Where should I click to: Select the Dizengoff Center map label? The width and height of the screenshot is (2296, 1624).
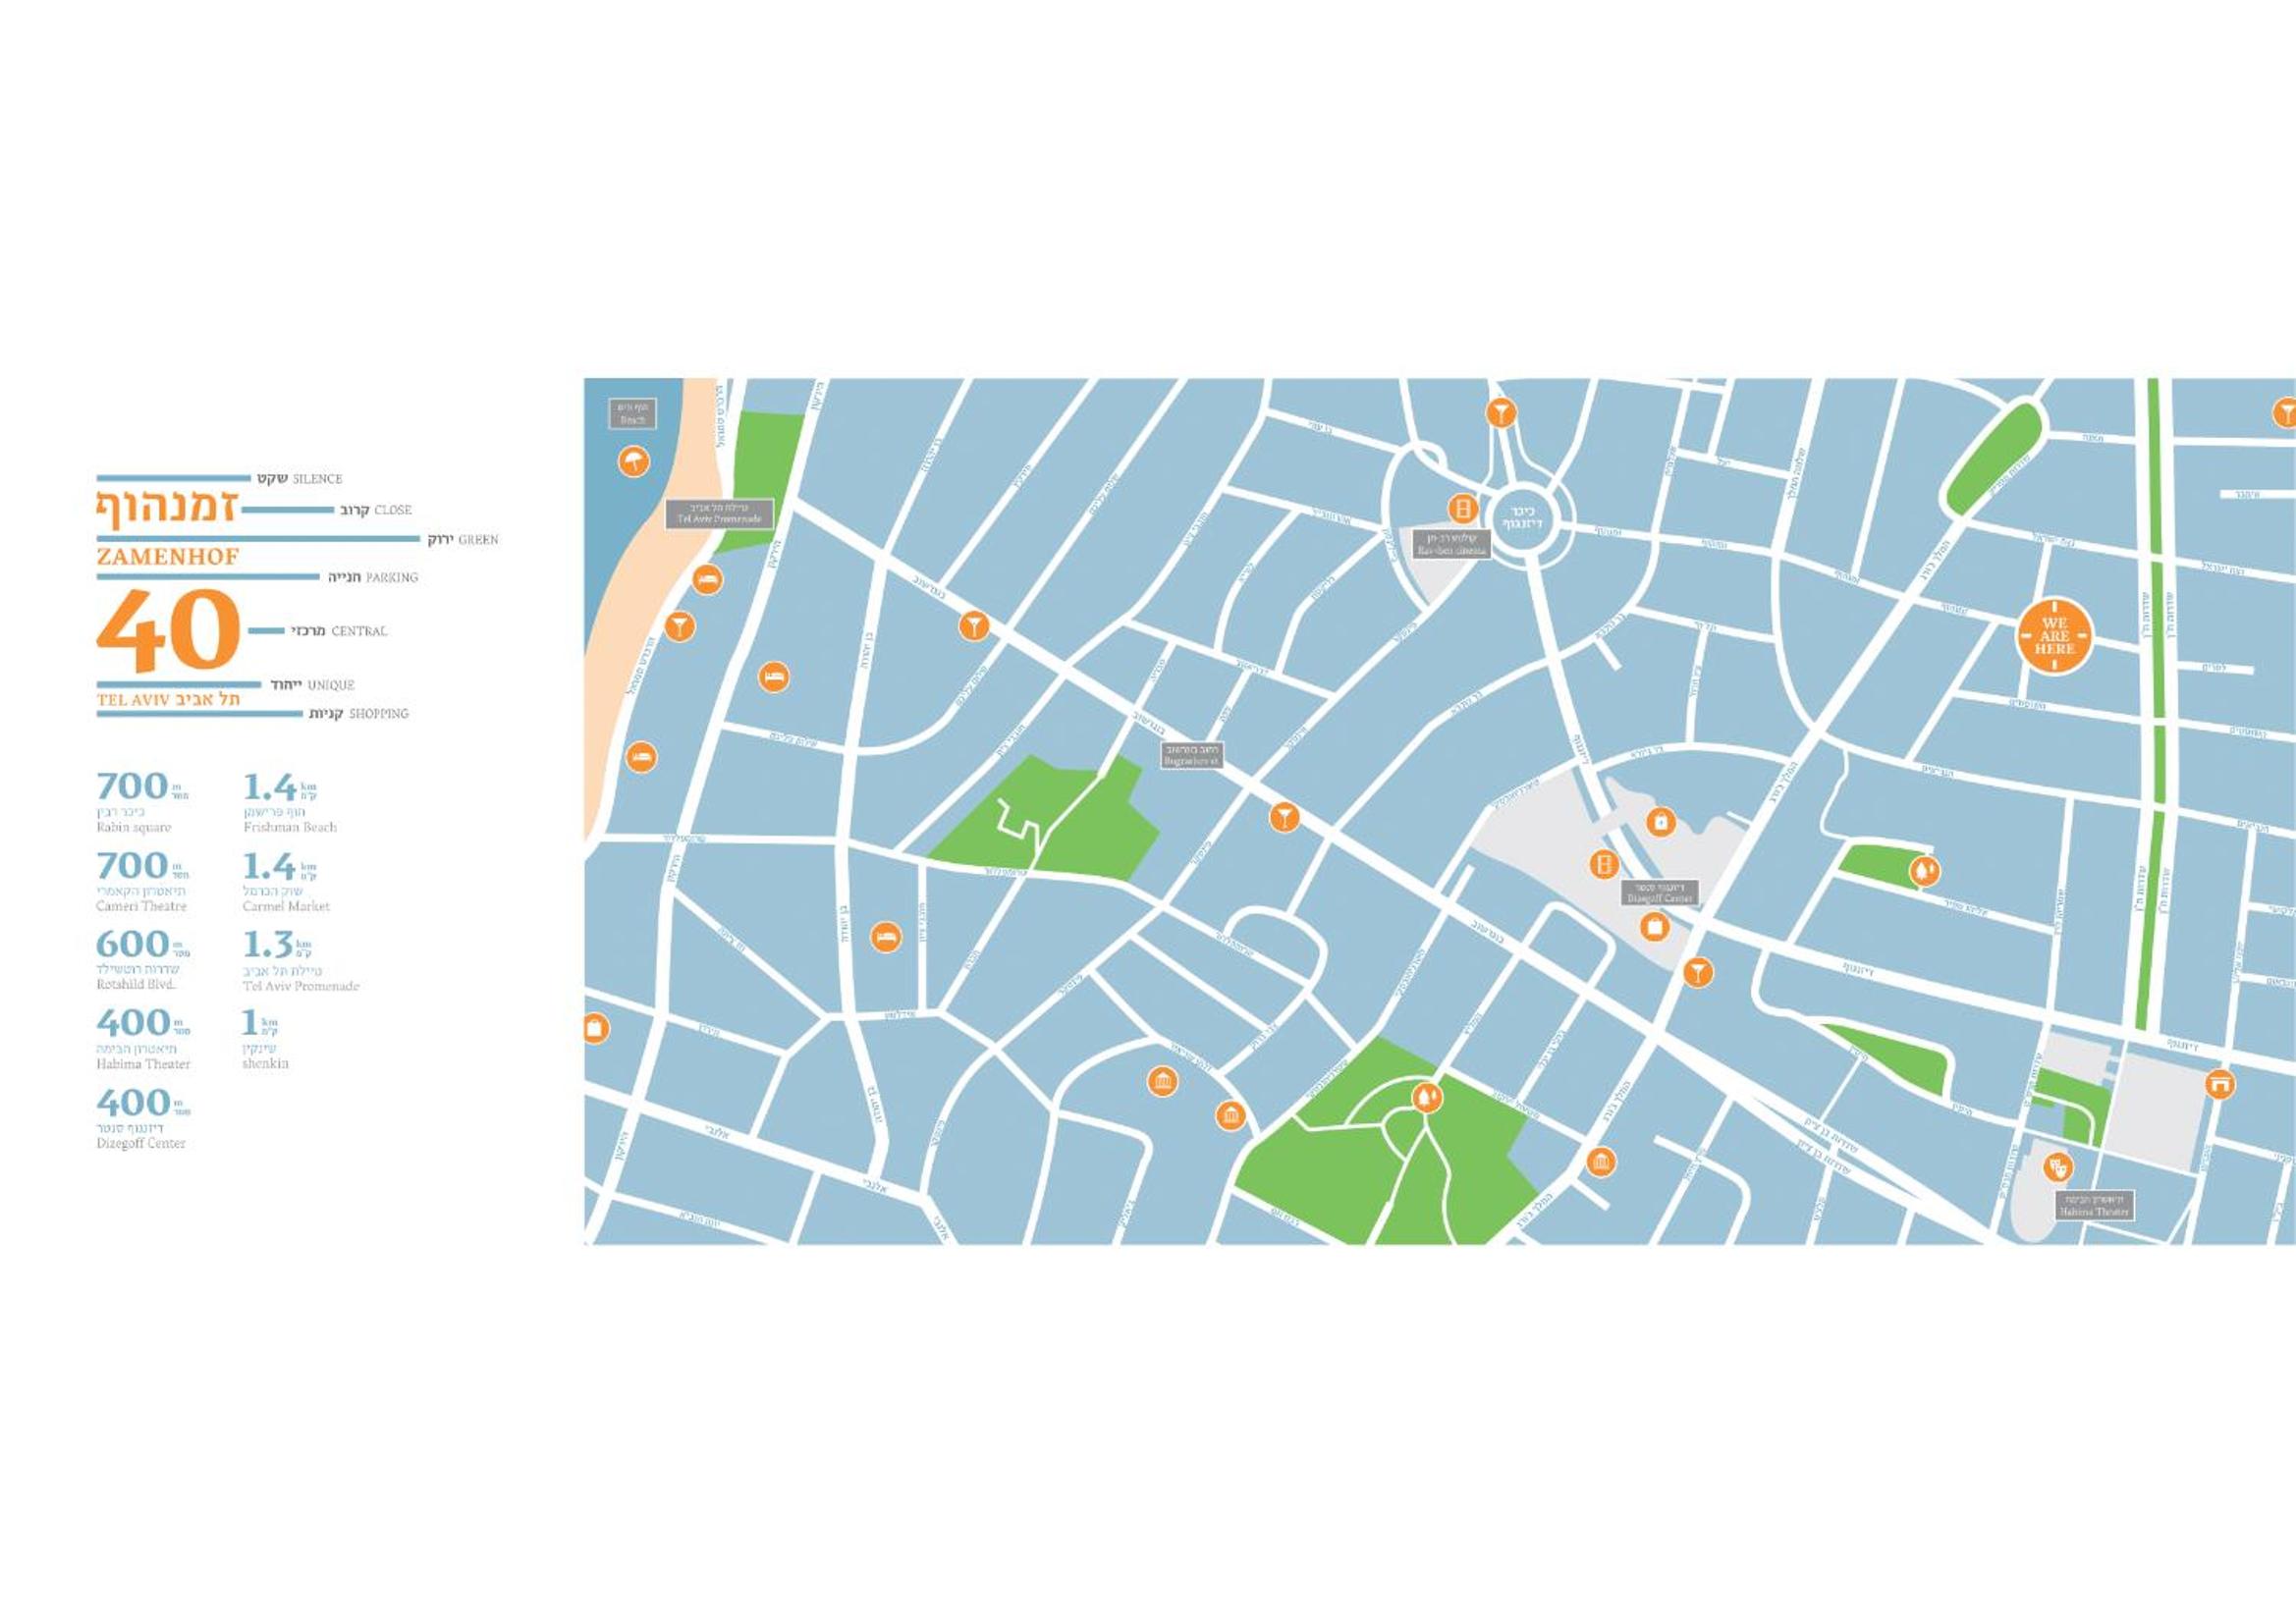[x=1660, y=892]
